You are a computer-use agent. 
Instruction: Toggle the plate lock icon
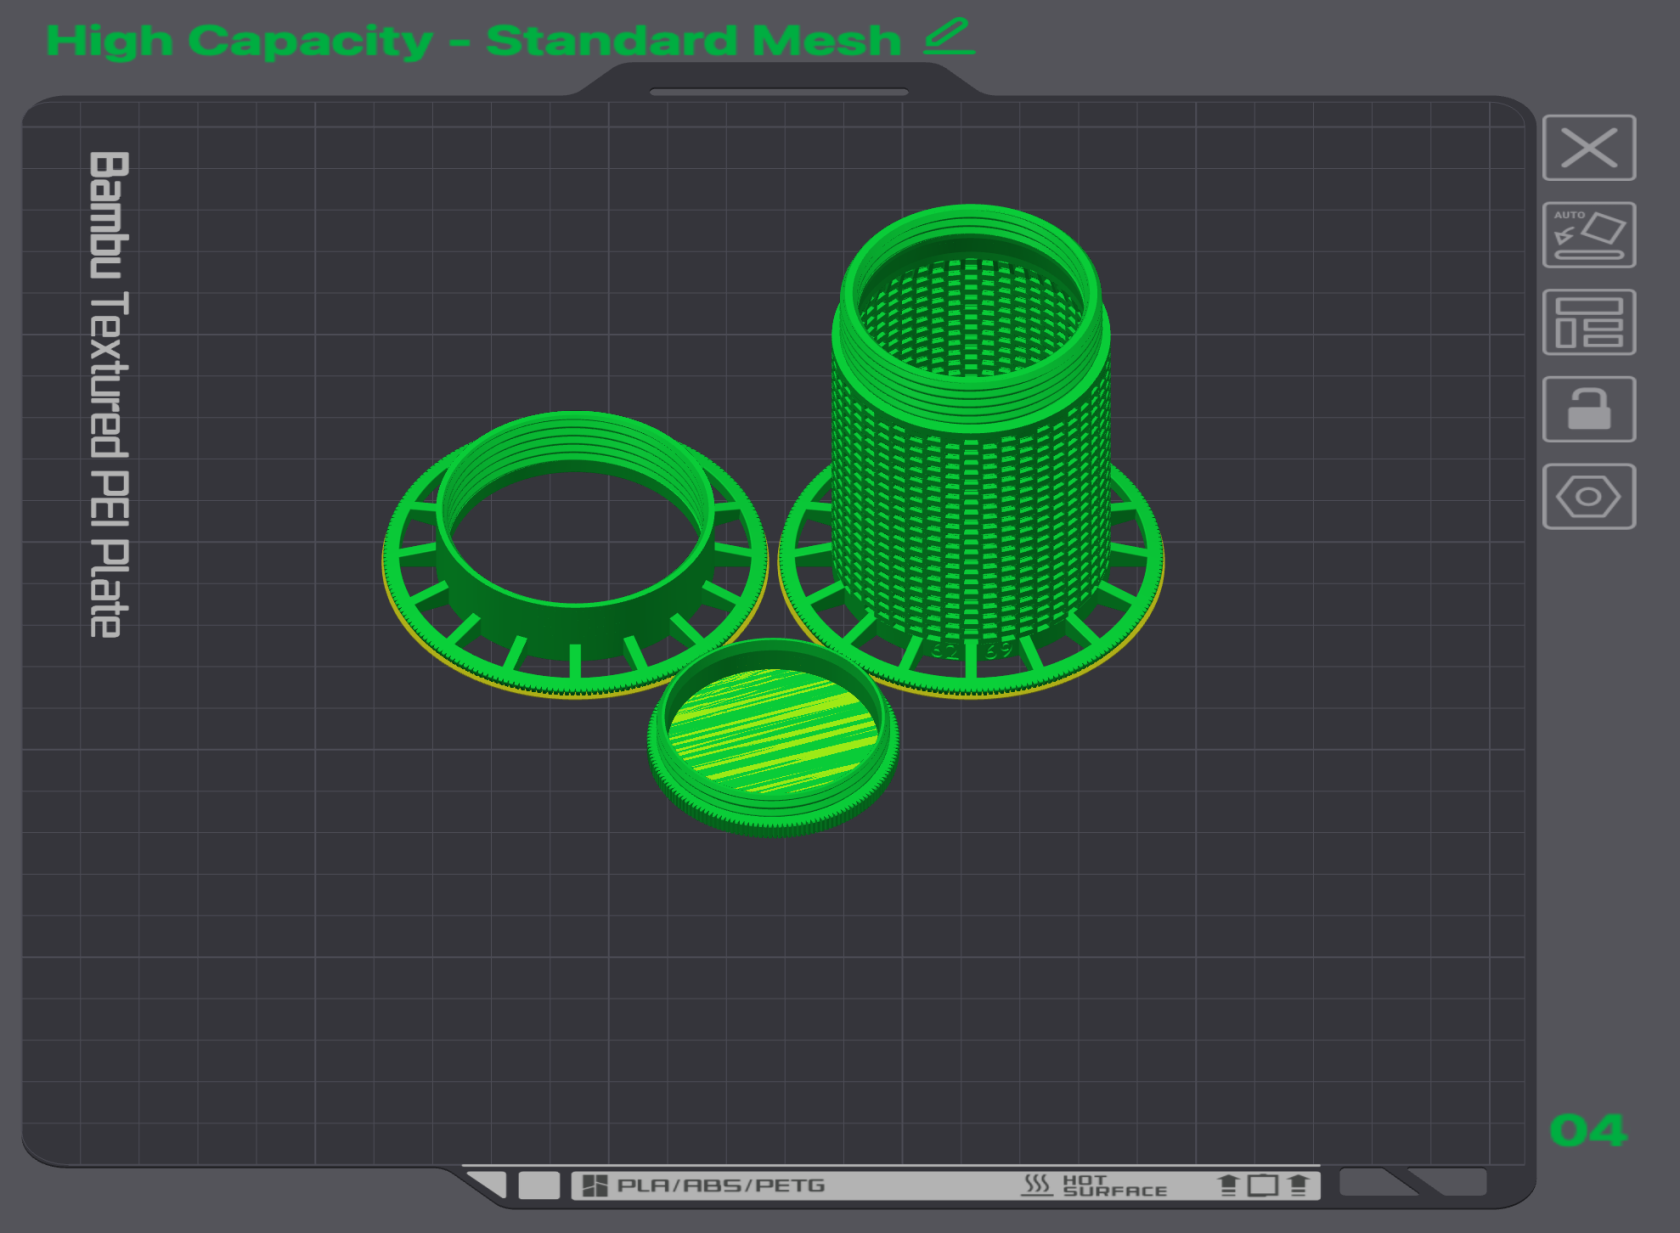point(1588,409)
